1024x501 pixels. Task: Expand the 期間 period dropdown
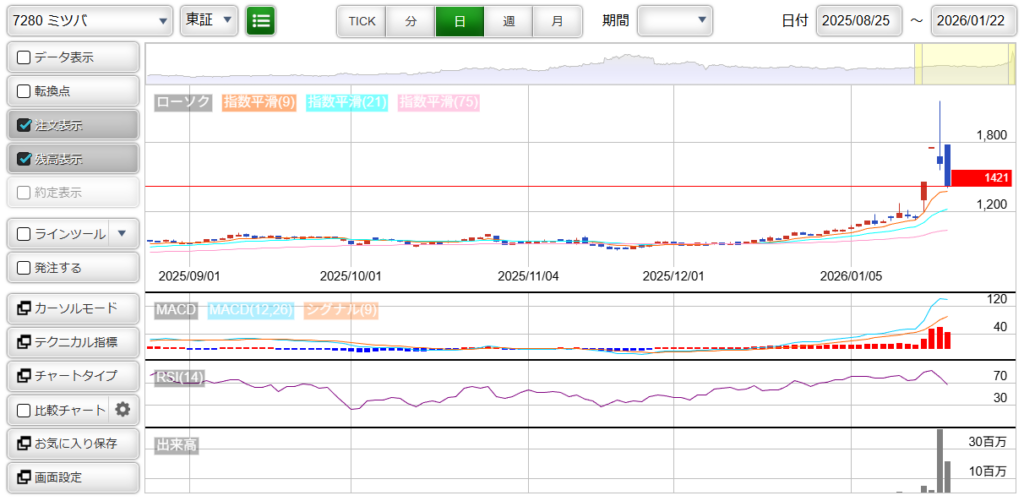675,20
